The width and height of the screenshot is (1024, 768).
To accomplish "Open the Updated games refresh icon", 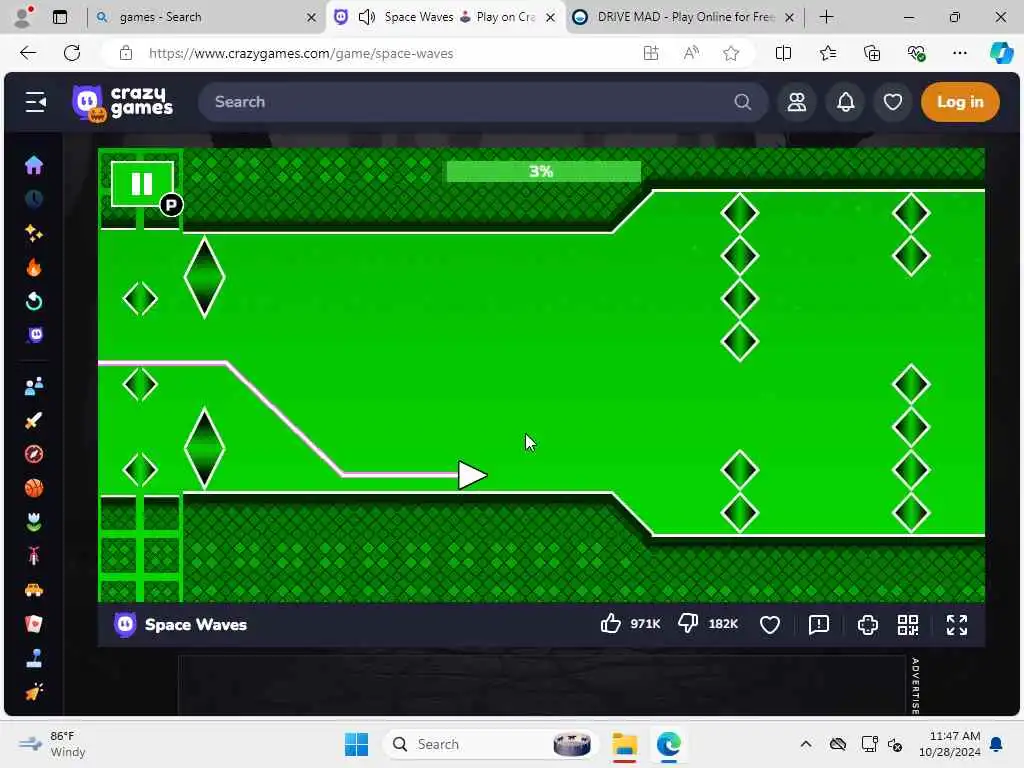I will pyautogui.click(x=34, y=301).
